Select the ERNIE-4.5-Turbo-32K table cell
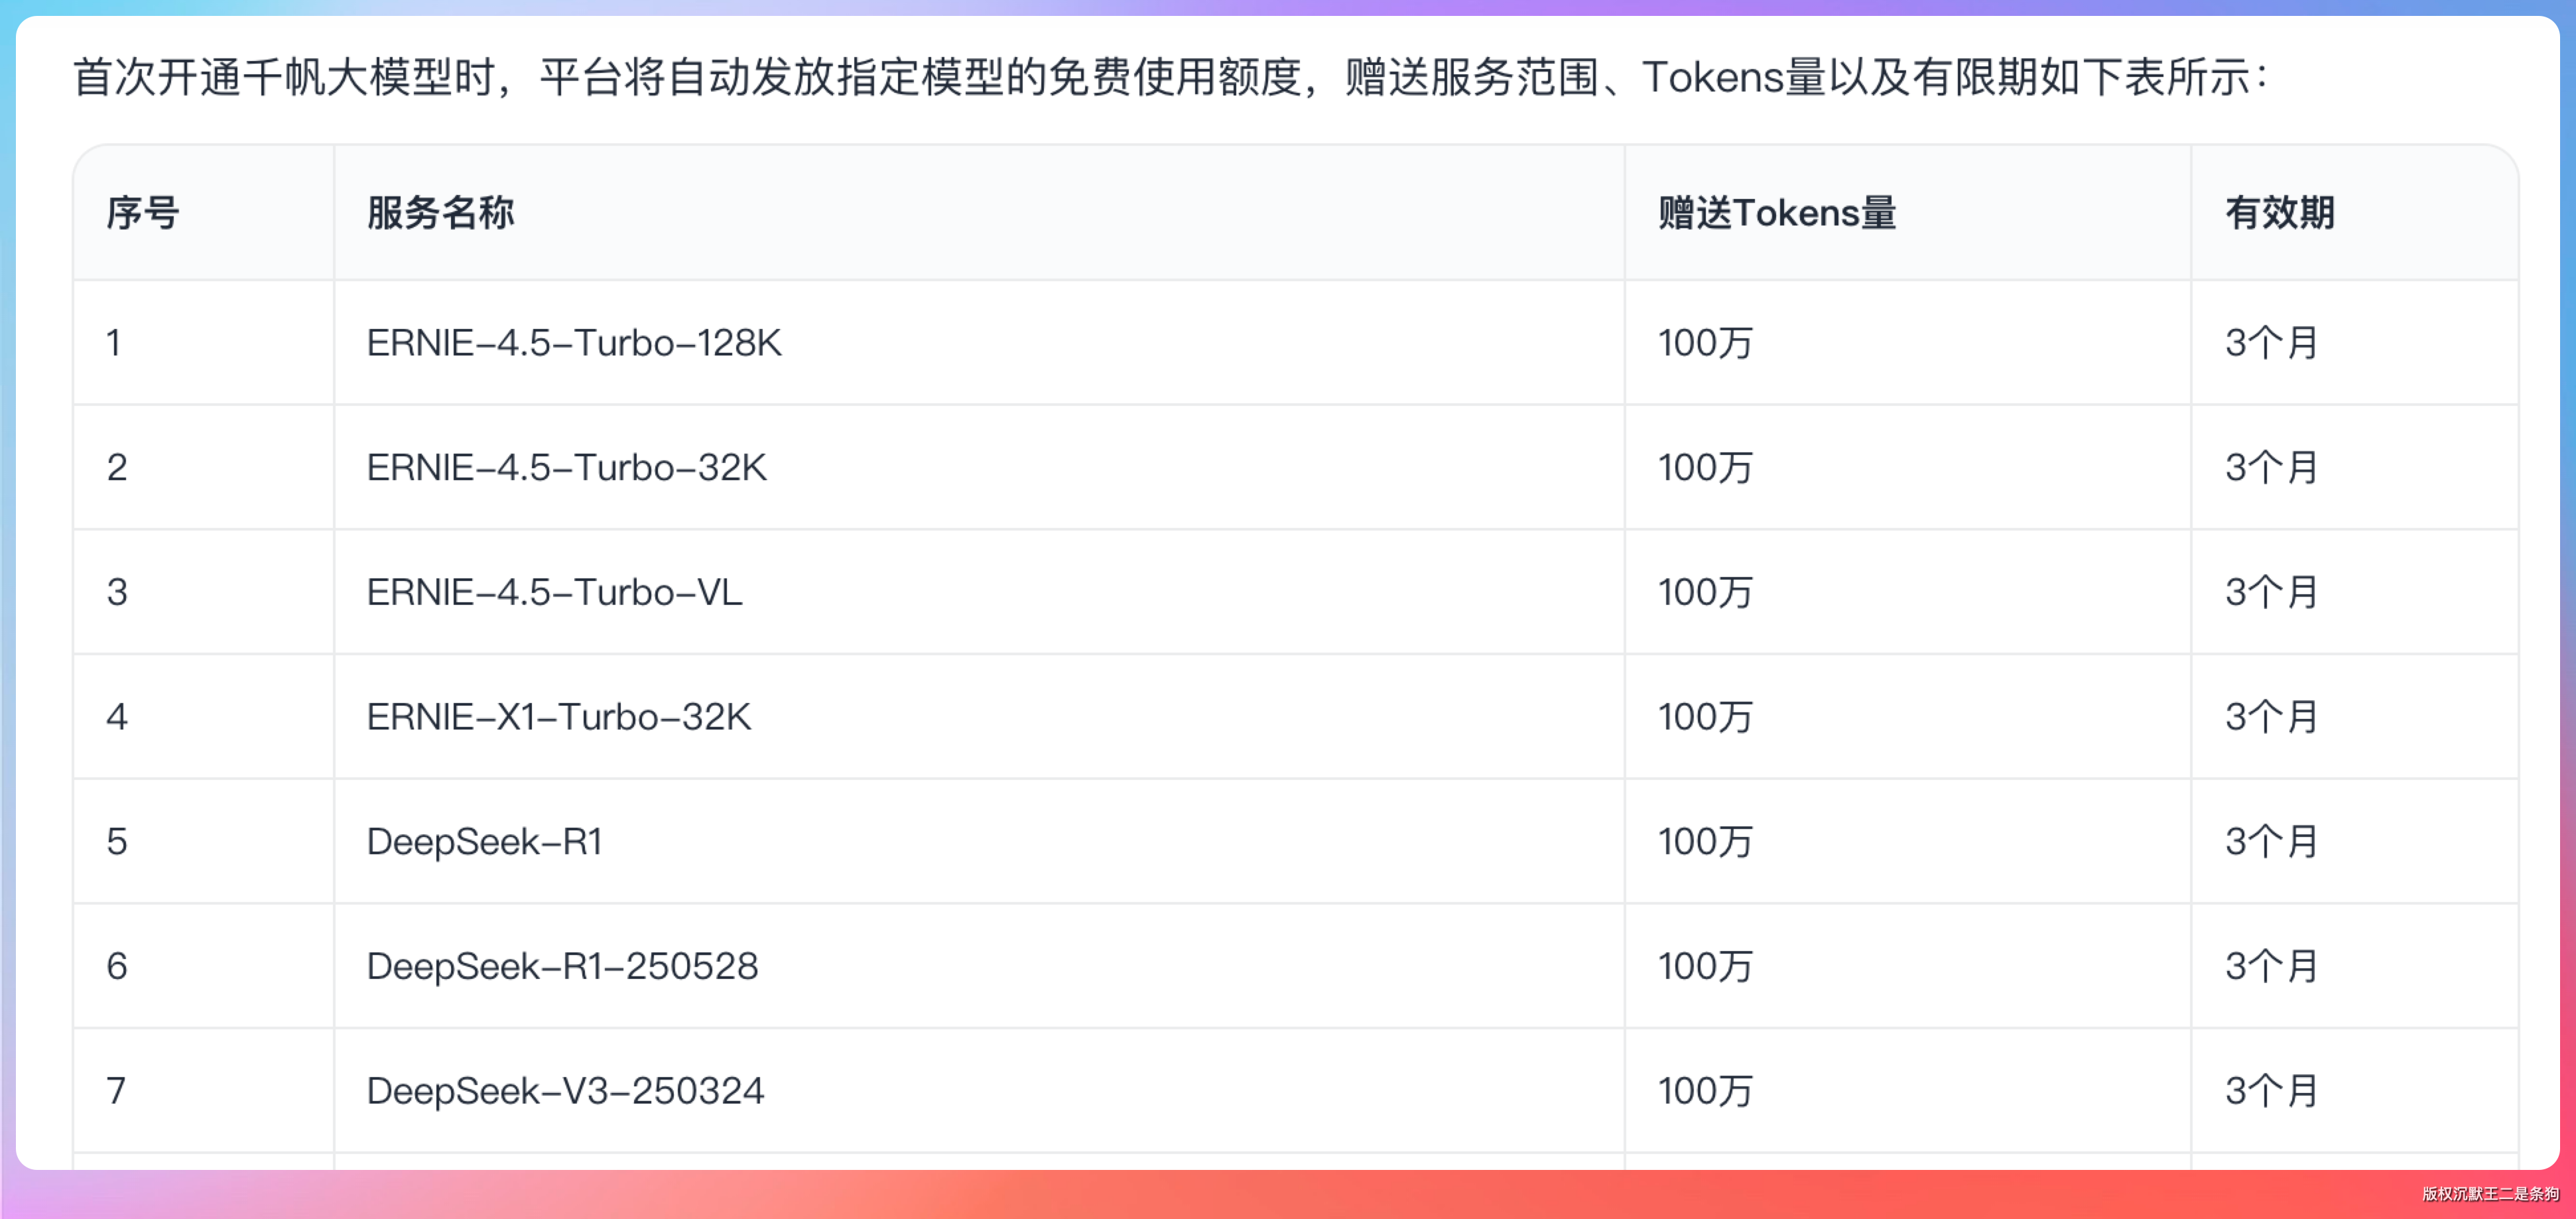This screenshot has width=2576, height=1219. click(566, 468)
